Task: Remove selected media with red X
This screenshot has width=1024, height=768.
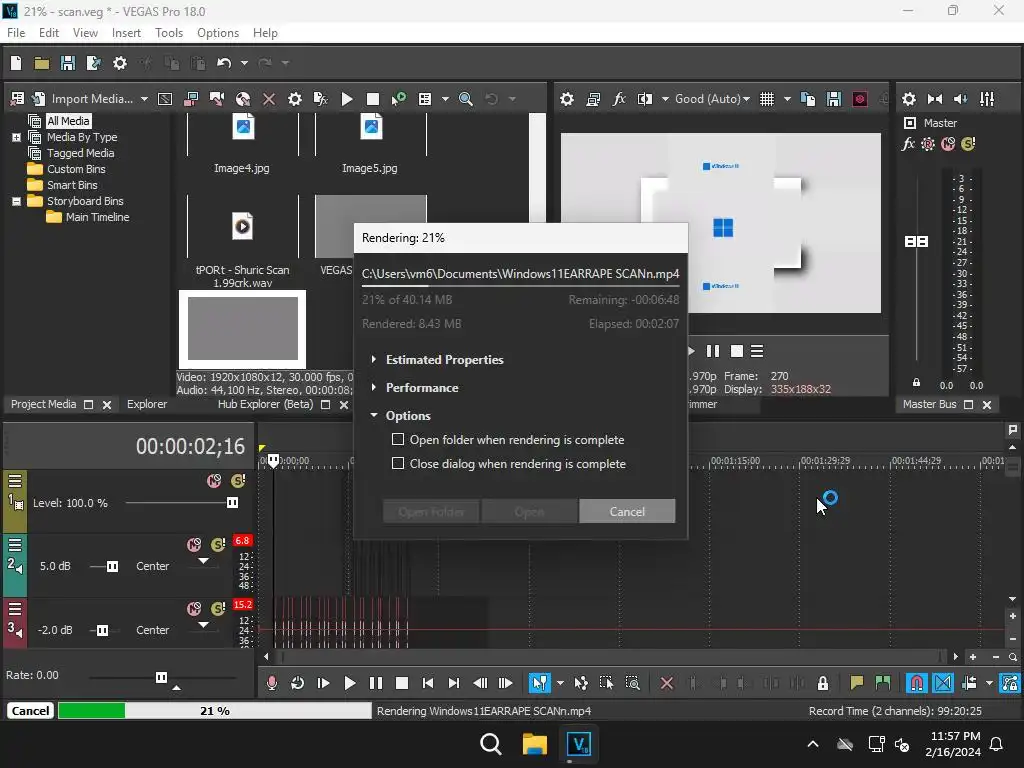Action: coord(268,99)
